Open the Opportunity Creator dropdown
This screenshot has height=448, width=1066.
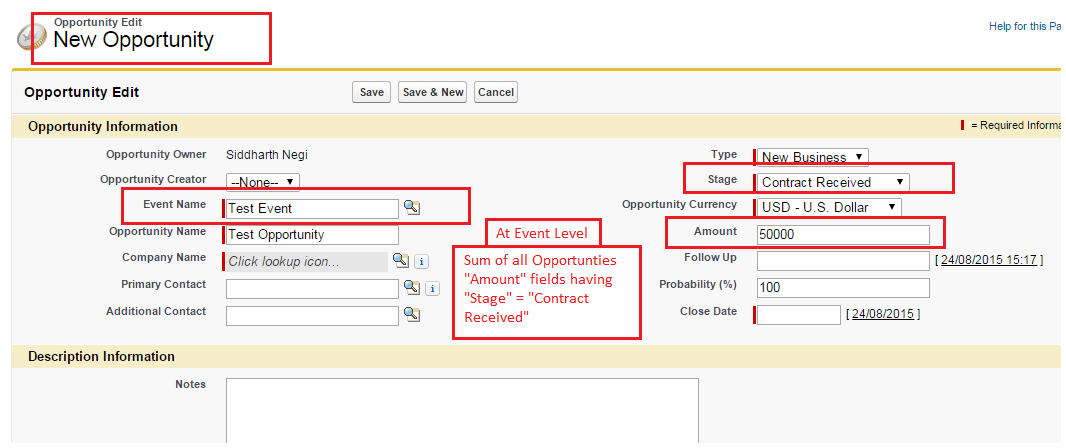262,182
